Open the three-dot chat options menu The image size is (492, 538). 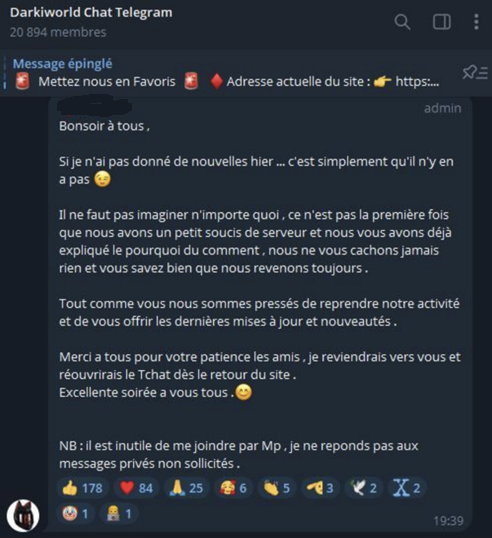tap(476, 22)
